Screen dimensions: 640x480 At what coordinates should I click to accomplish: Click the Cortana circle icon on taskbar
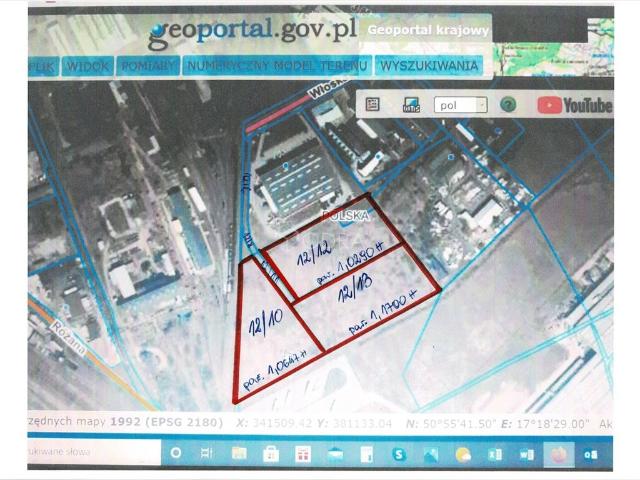[176, 453]
